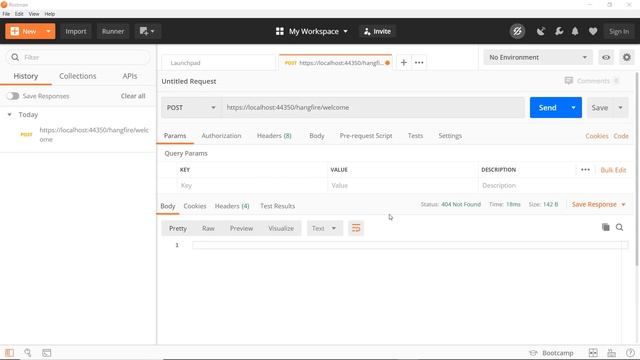The height and width of the screenshot is (360, 640).
Task: Toggle line wrap in response body
Action: (356, 228)
